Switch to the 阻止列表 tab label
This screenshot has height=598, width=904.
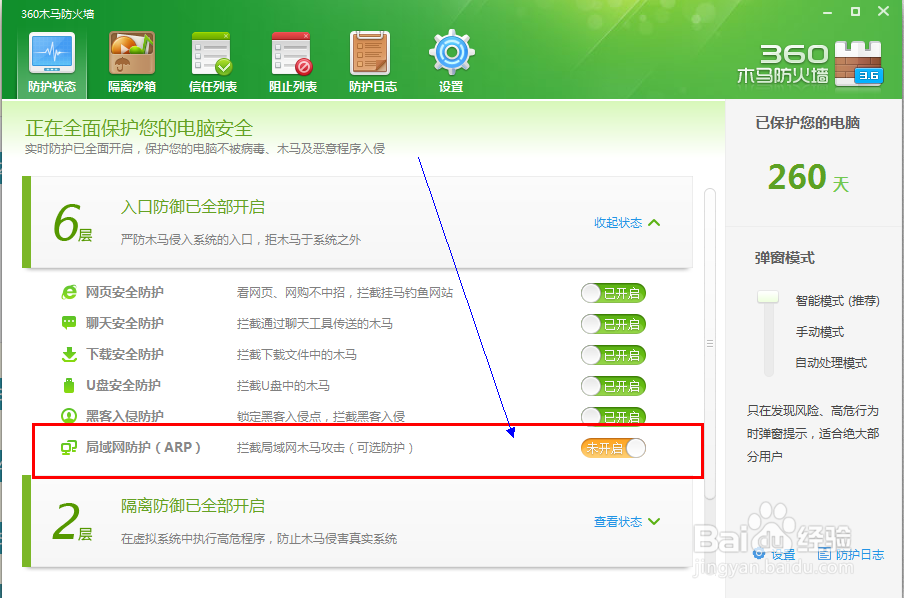(293, 86)
